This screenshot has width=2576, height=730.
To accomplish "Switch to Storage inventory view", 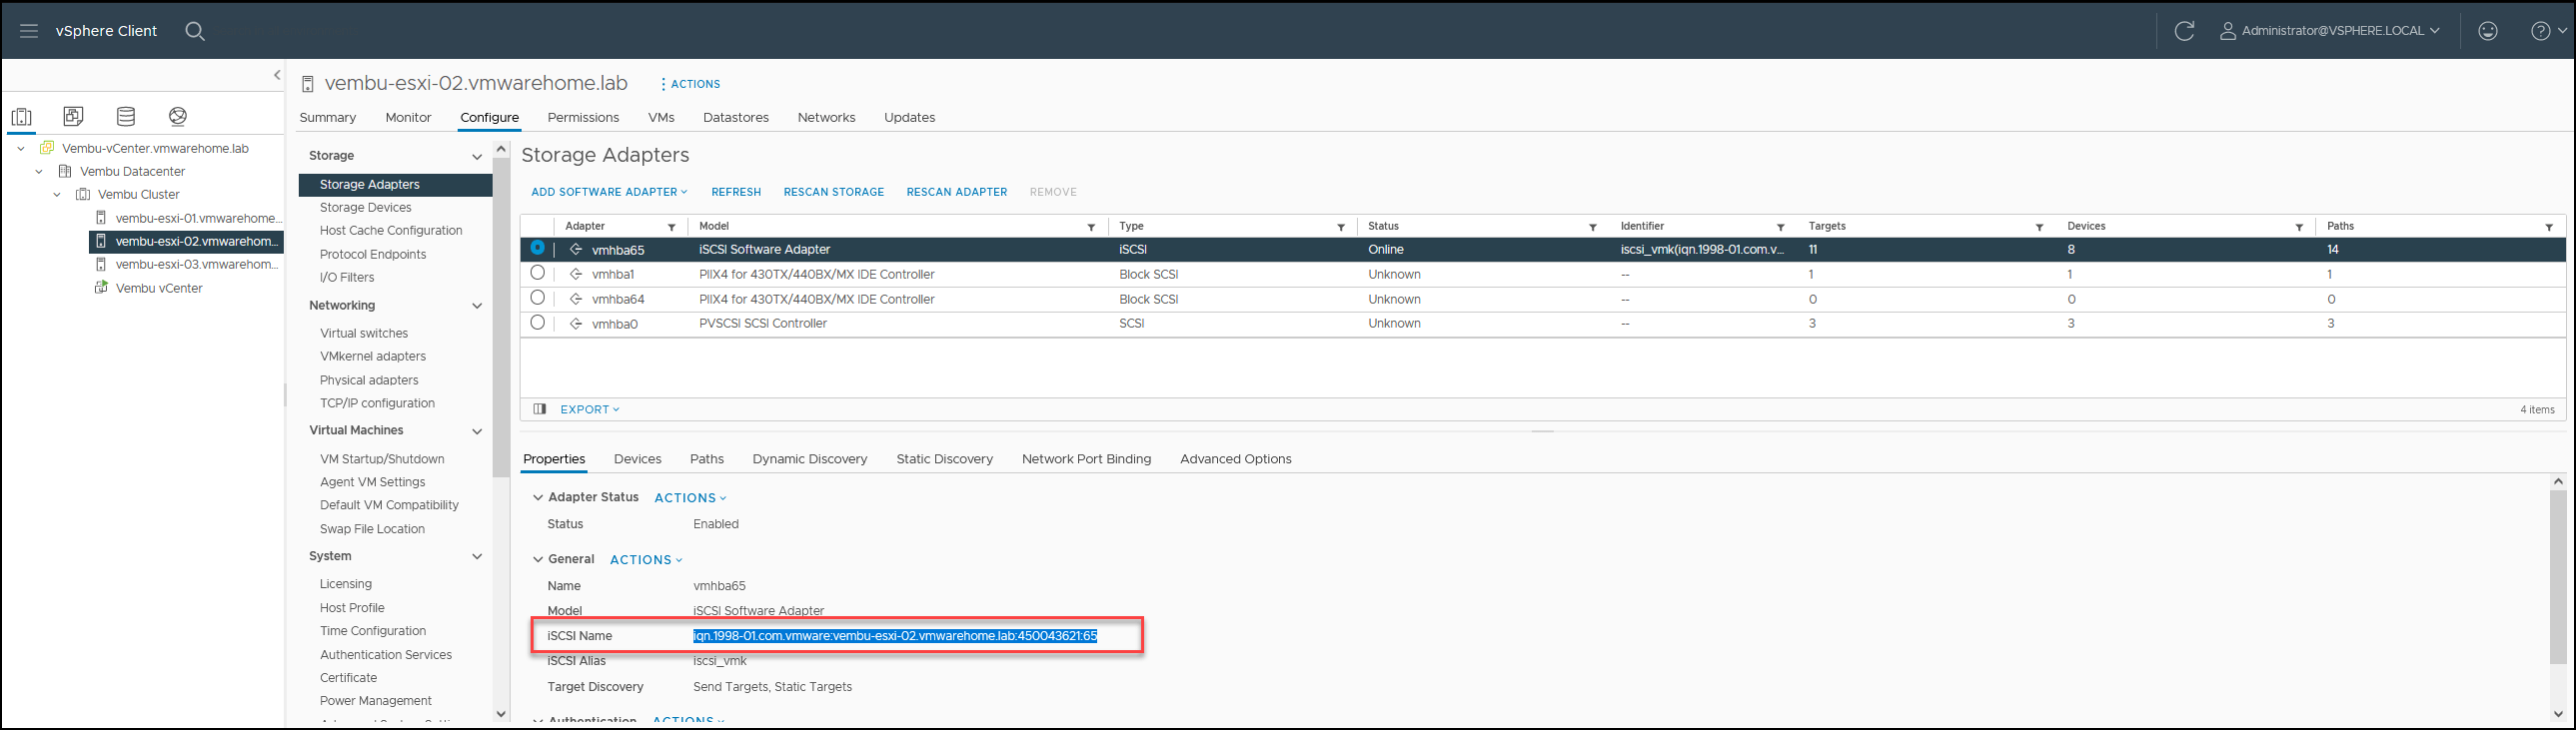I will [126, 116].
